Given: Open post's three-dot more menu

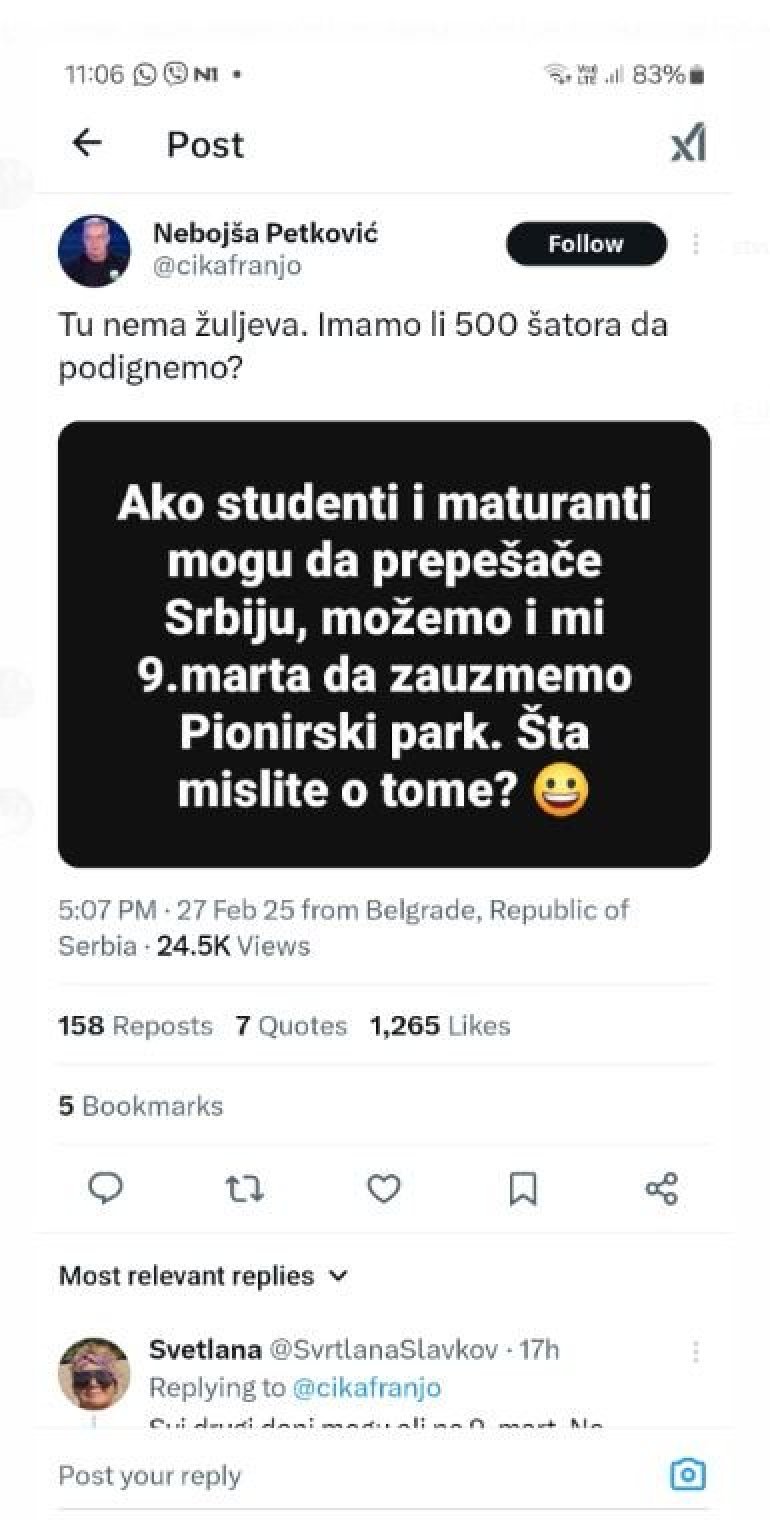Looking at the screenshot, I should click(696, 244).
